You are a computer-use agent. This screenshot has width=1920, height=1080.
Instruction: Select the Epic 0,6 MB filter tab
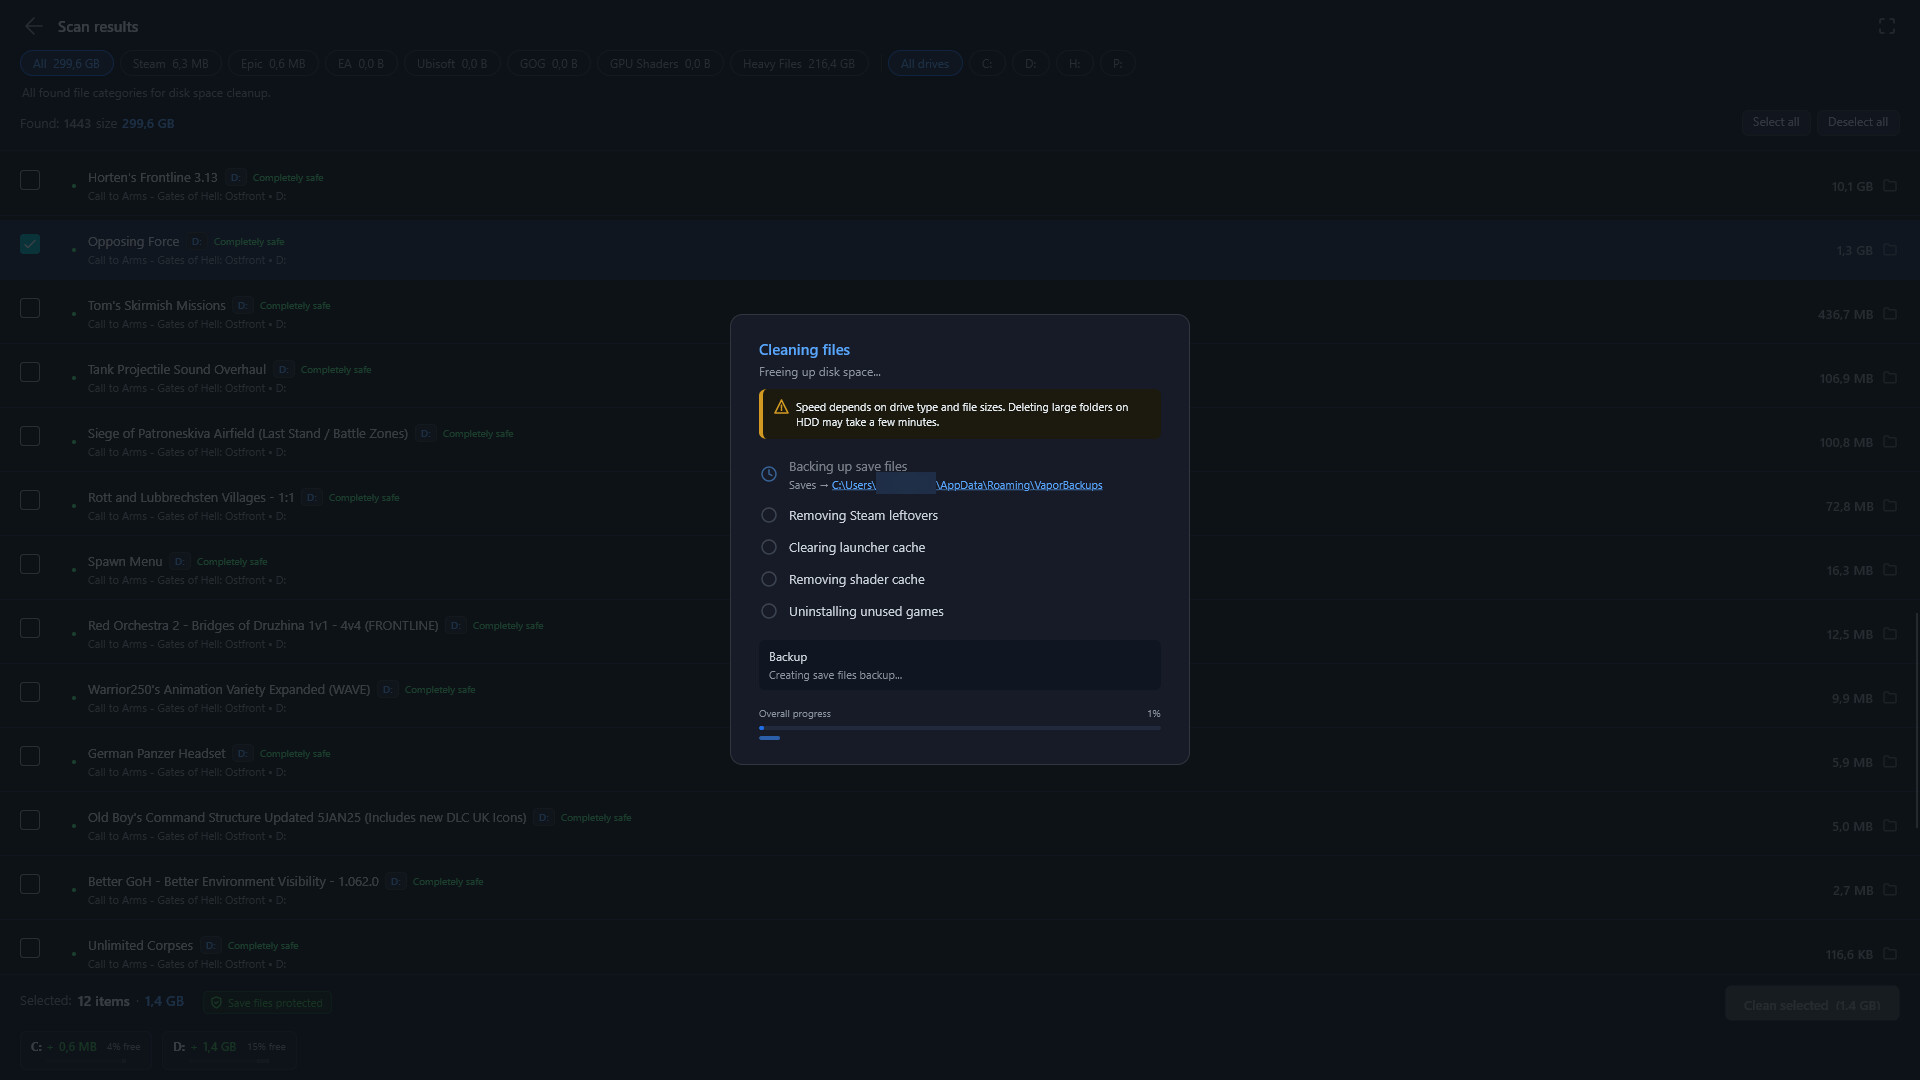273,63
